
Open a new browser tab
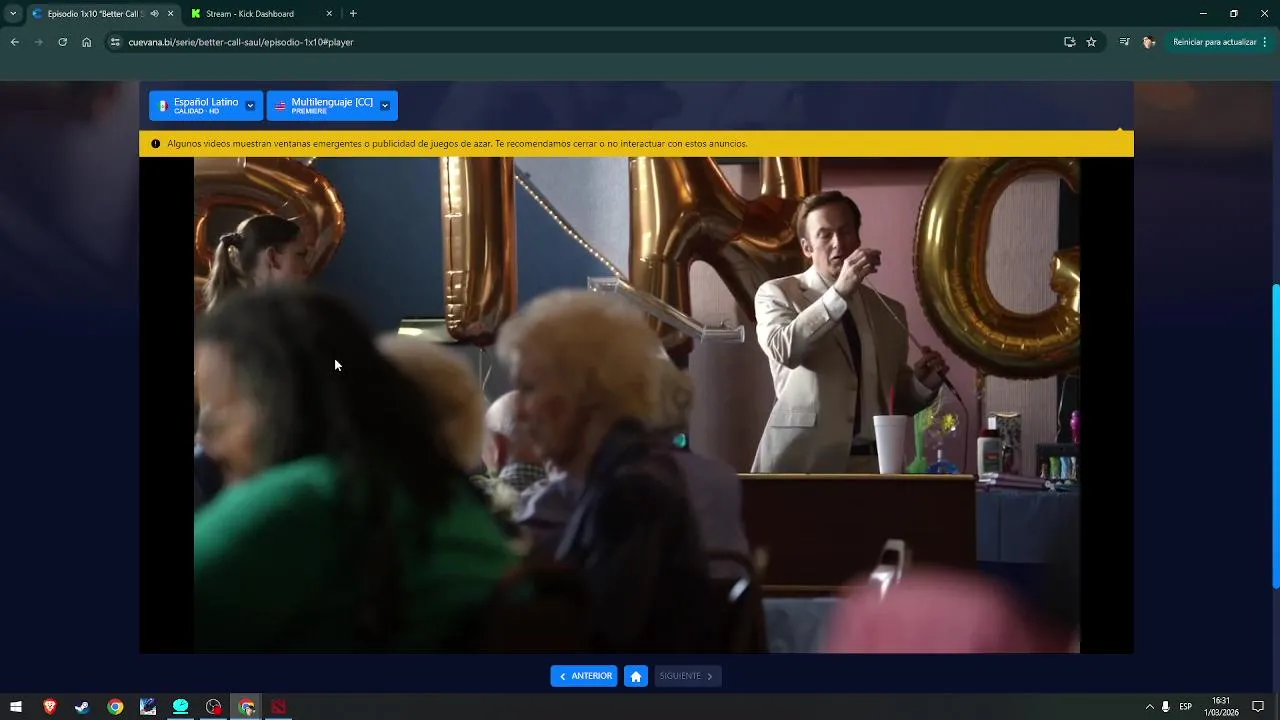[353, 14]
